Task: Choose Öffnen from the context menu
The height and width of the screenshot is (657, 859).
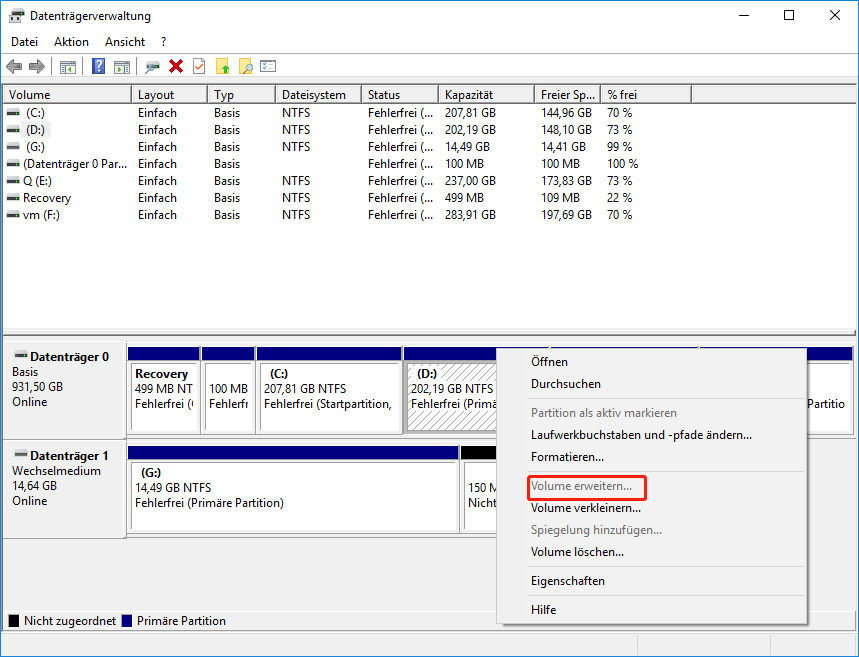Action: coord(550,362)
